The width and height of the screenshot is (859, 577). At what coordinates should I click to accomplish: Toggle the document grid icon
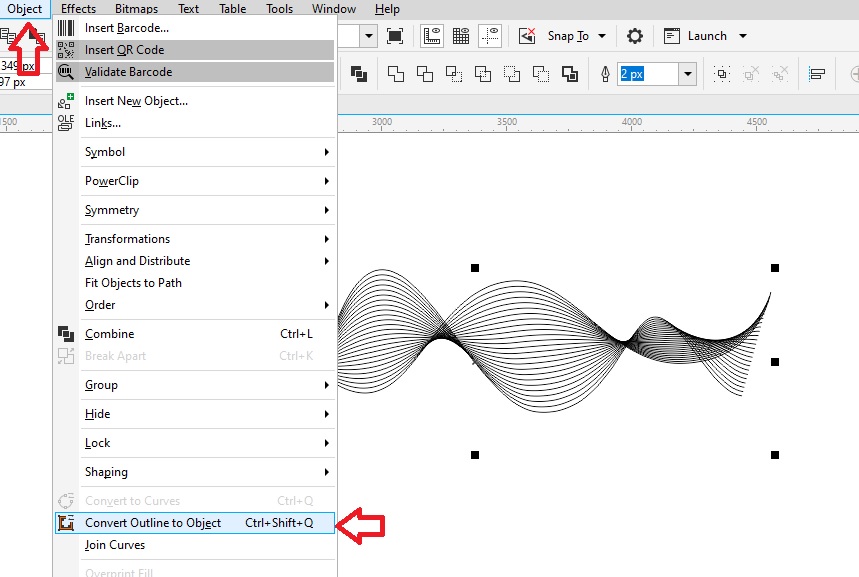point(460,36)
